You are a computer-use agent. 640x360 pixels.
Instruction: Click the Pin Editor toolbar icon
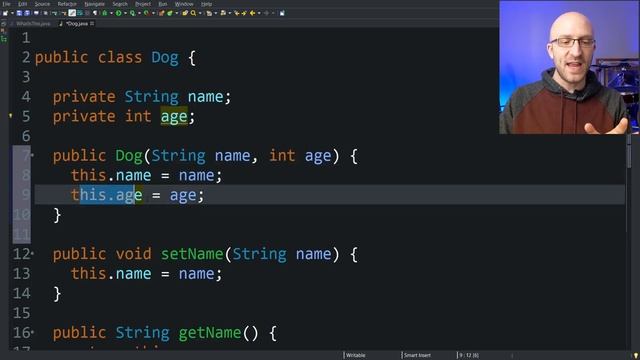282,13
